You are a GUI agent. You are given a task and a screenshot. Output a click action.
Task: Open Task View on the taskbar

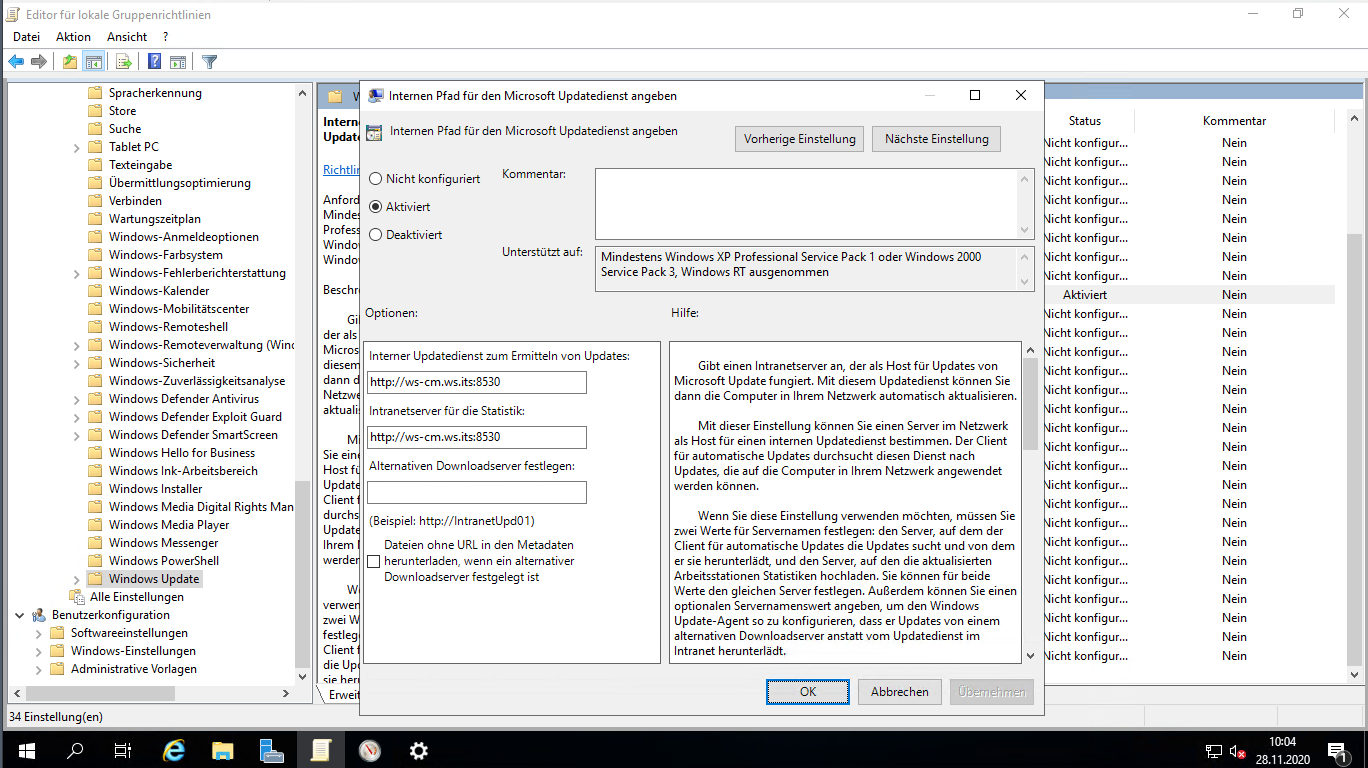(123, 750)
